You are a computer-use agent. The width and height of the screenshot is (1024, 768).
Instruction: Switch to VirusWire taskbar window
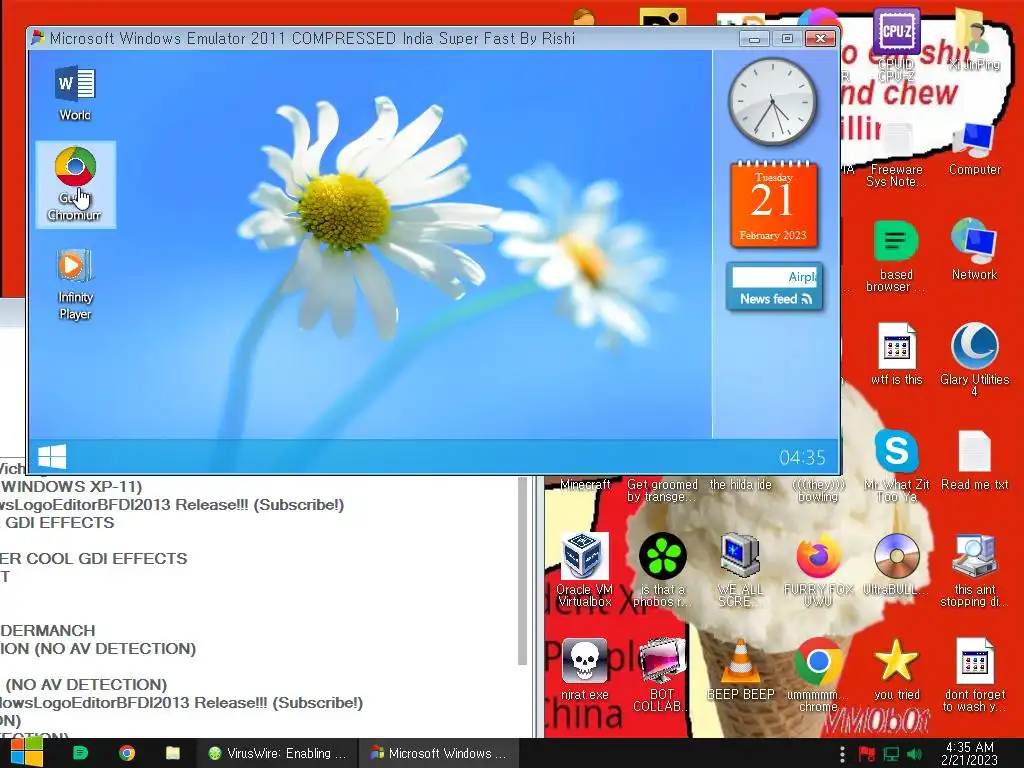point(278,753)
